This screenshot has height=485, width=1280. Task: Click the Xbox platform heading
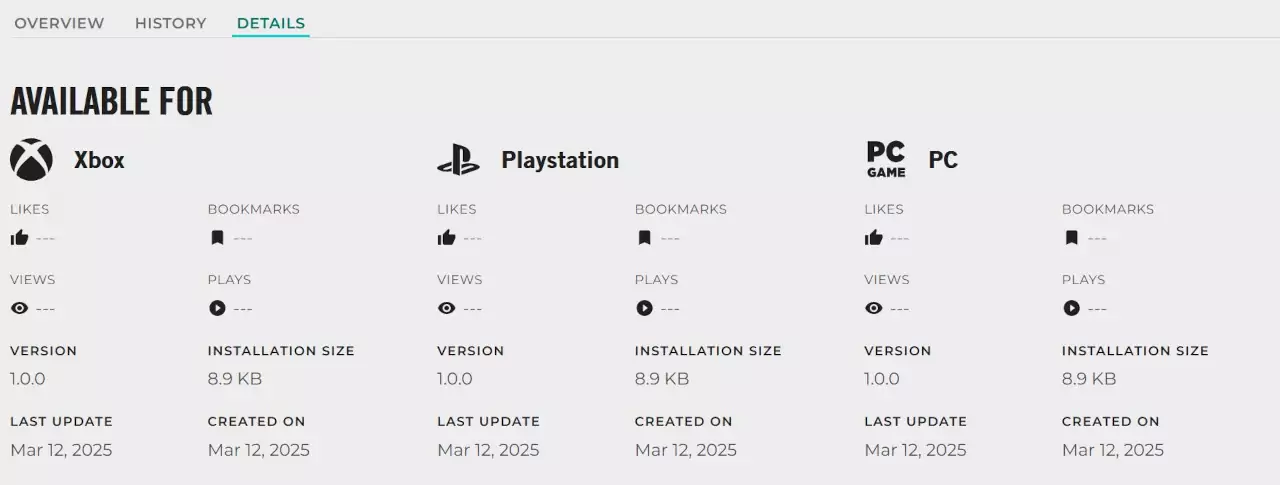coord(99,160)
